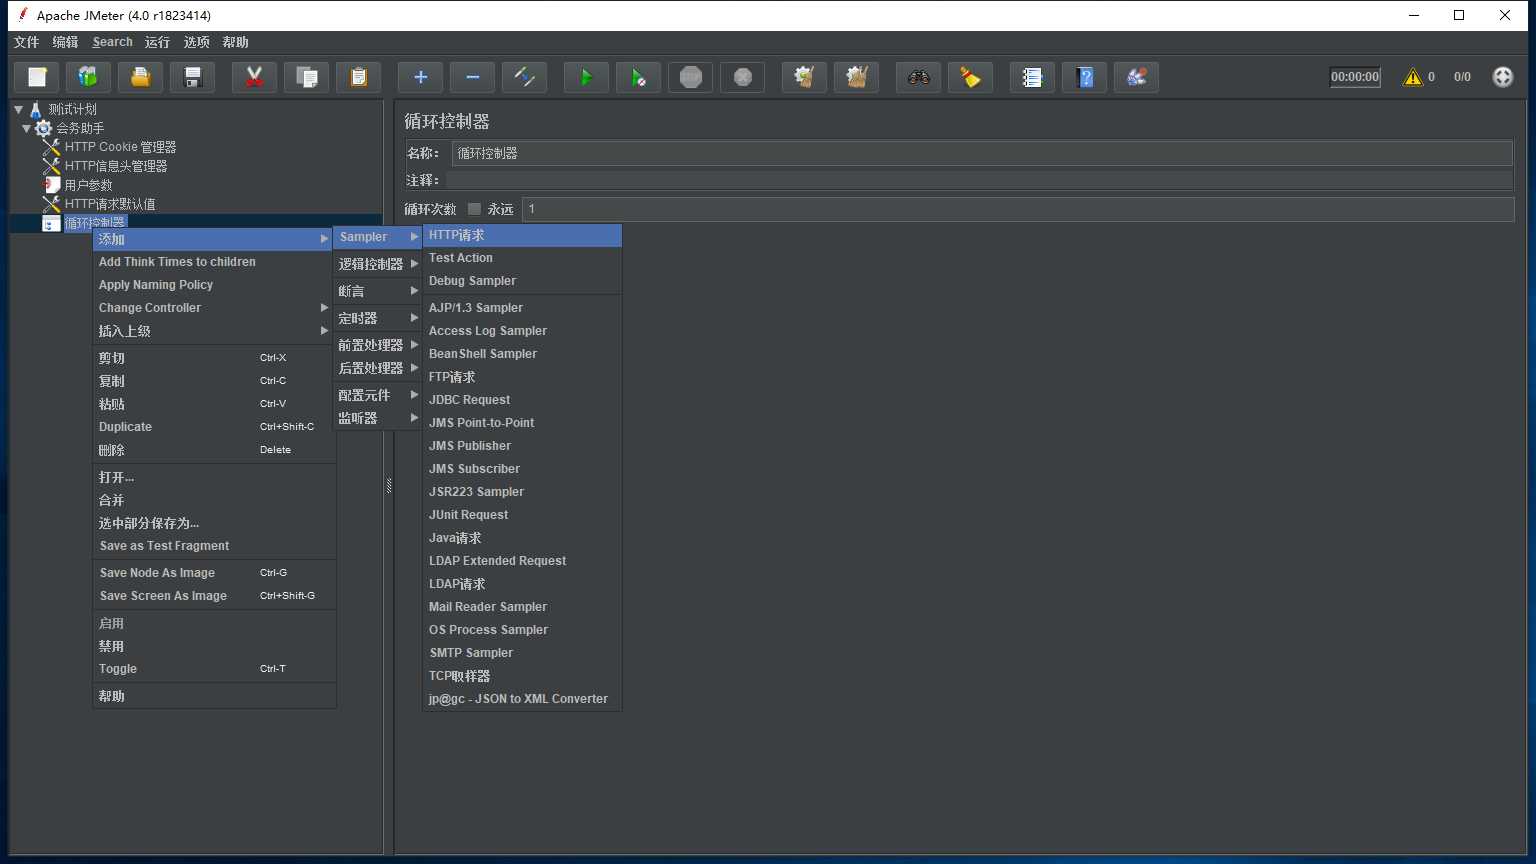Open the 选项 menu
Image resolution: width=1536 pixels, height=864 pixels.
tap(197, 42)
